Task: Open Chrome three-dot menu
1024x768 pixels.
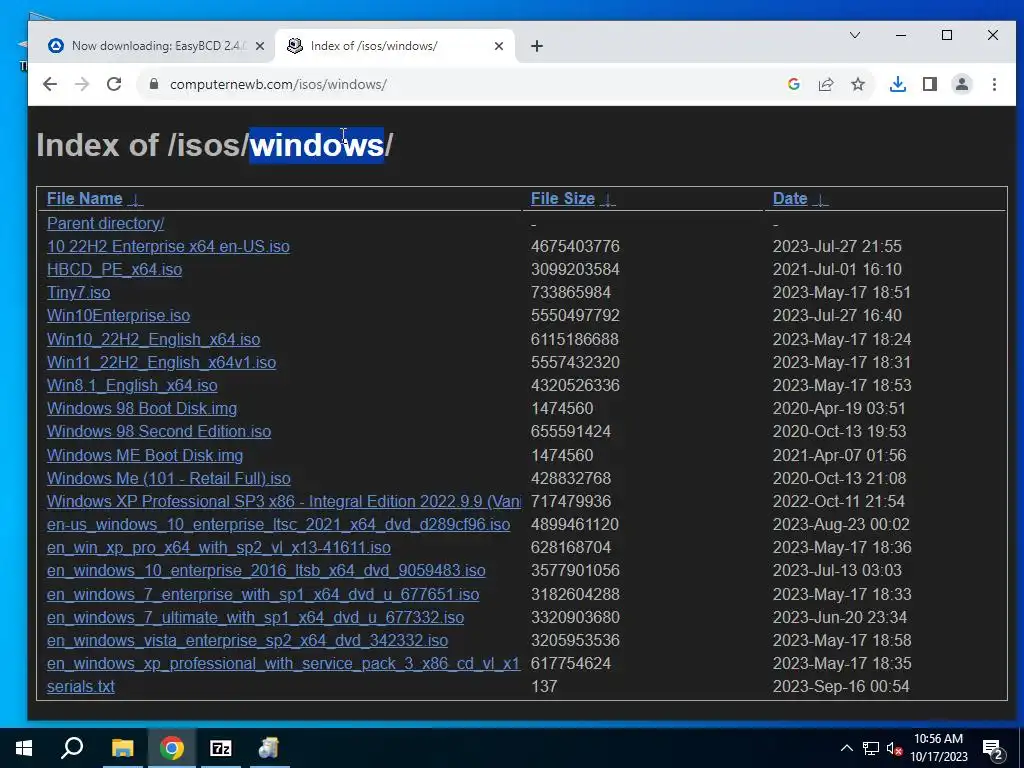Action: coord(994,84)
